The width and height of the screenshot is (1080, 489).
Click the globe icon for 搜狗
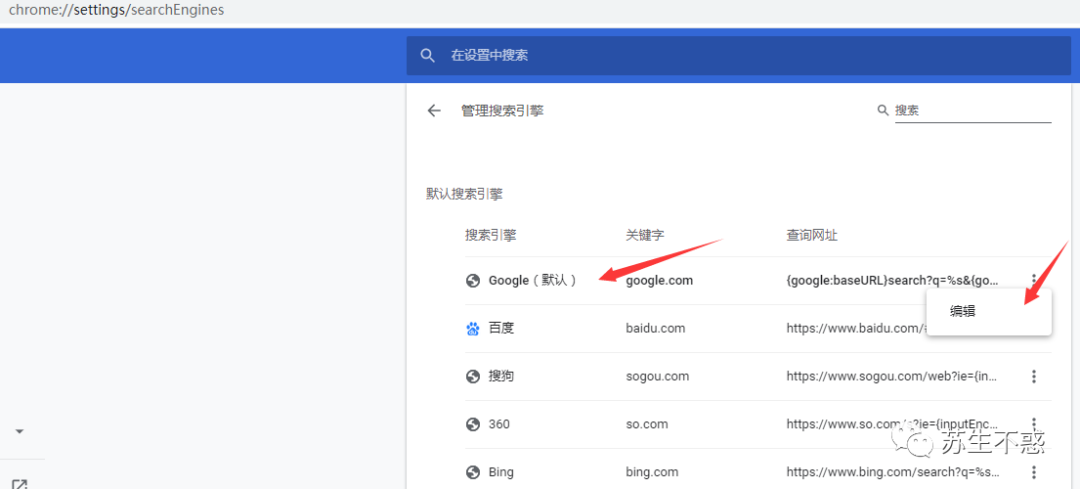click(472, 376)
